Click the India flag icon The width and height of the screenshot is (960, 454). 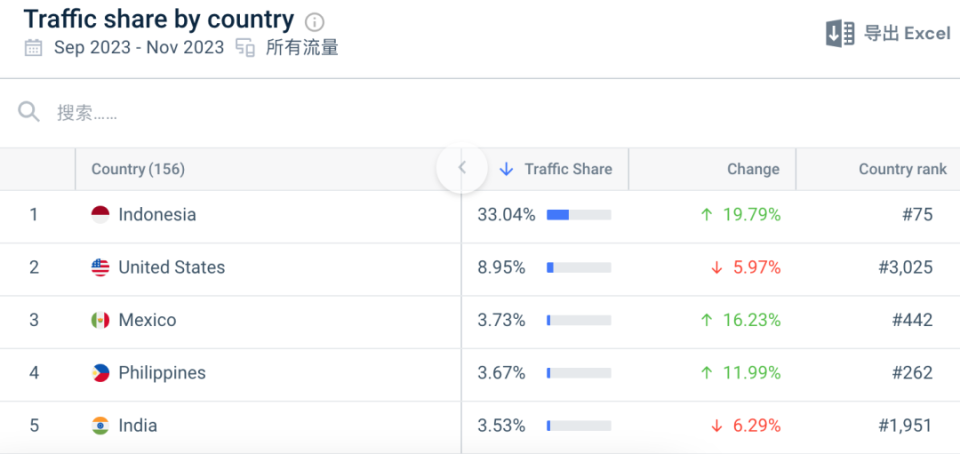100,425
